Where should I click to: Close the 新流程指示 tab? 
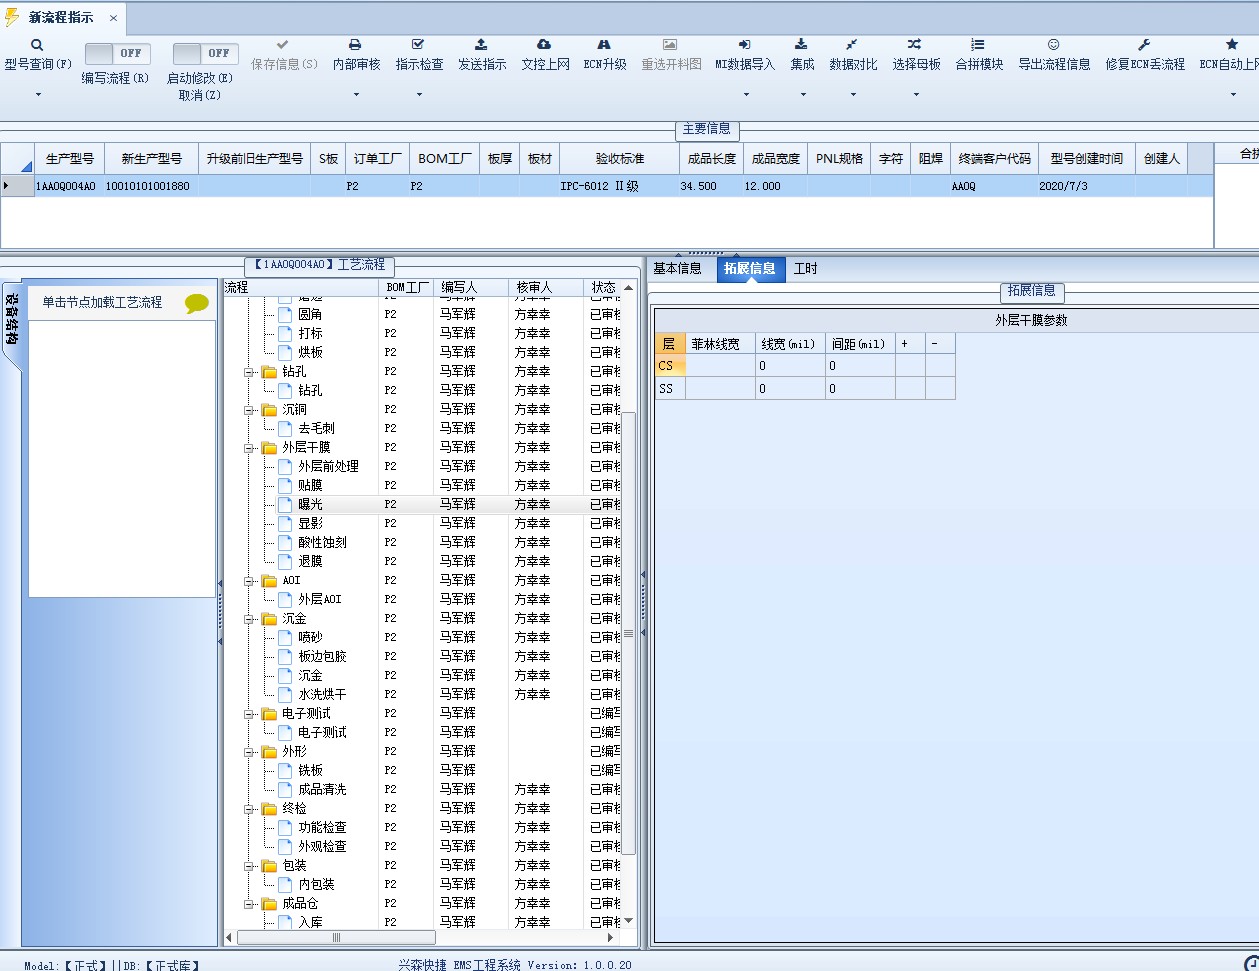click(113, 18)
